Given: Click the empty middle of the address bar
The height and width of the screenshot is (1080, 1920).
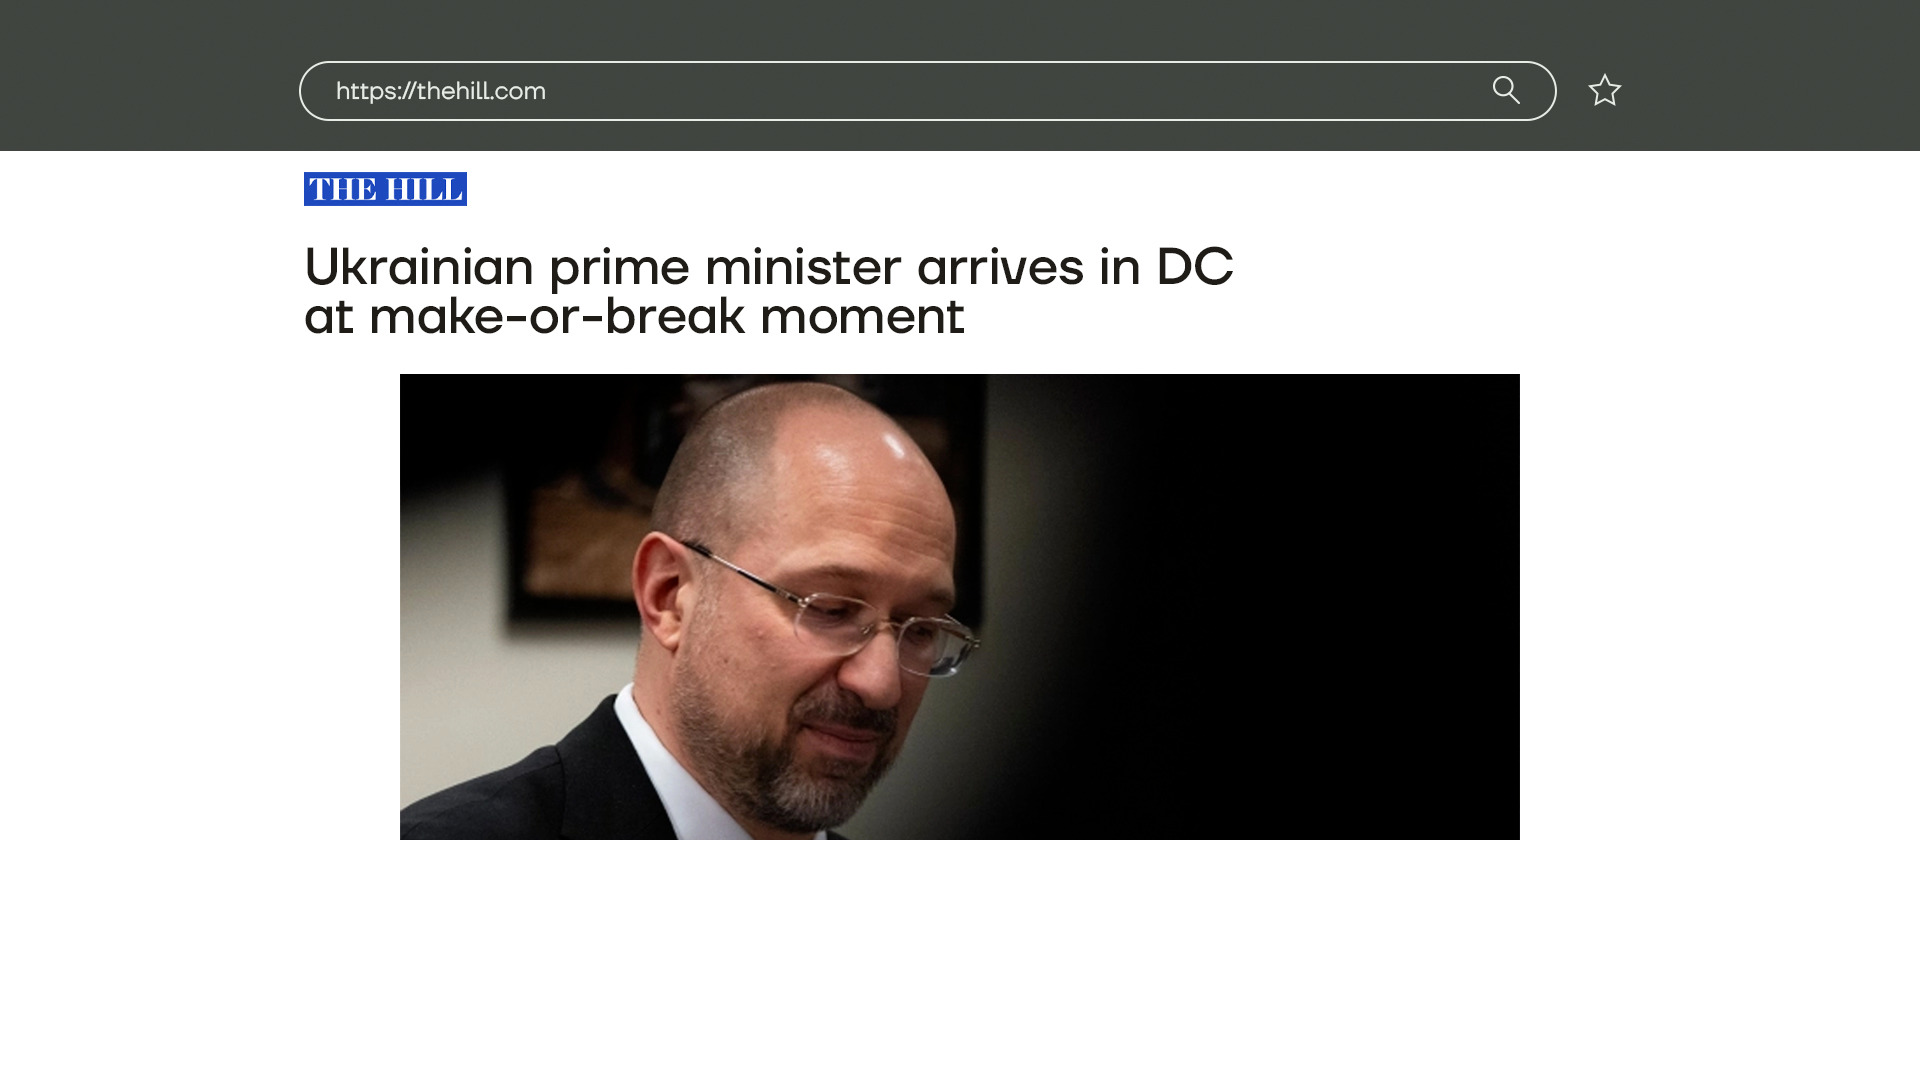Looking at the screenshot, I should 1000,91.
